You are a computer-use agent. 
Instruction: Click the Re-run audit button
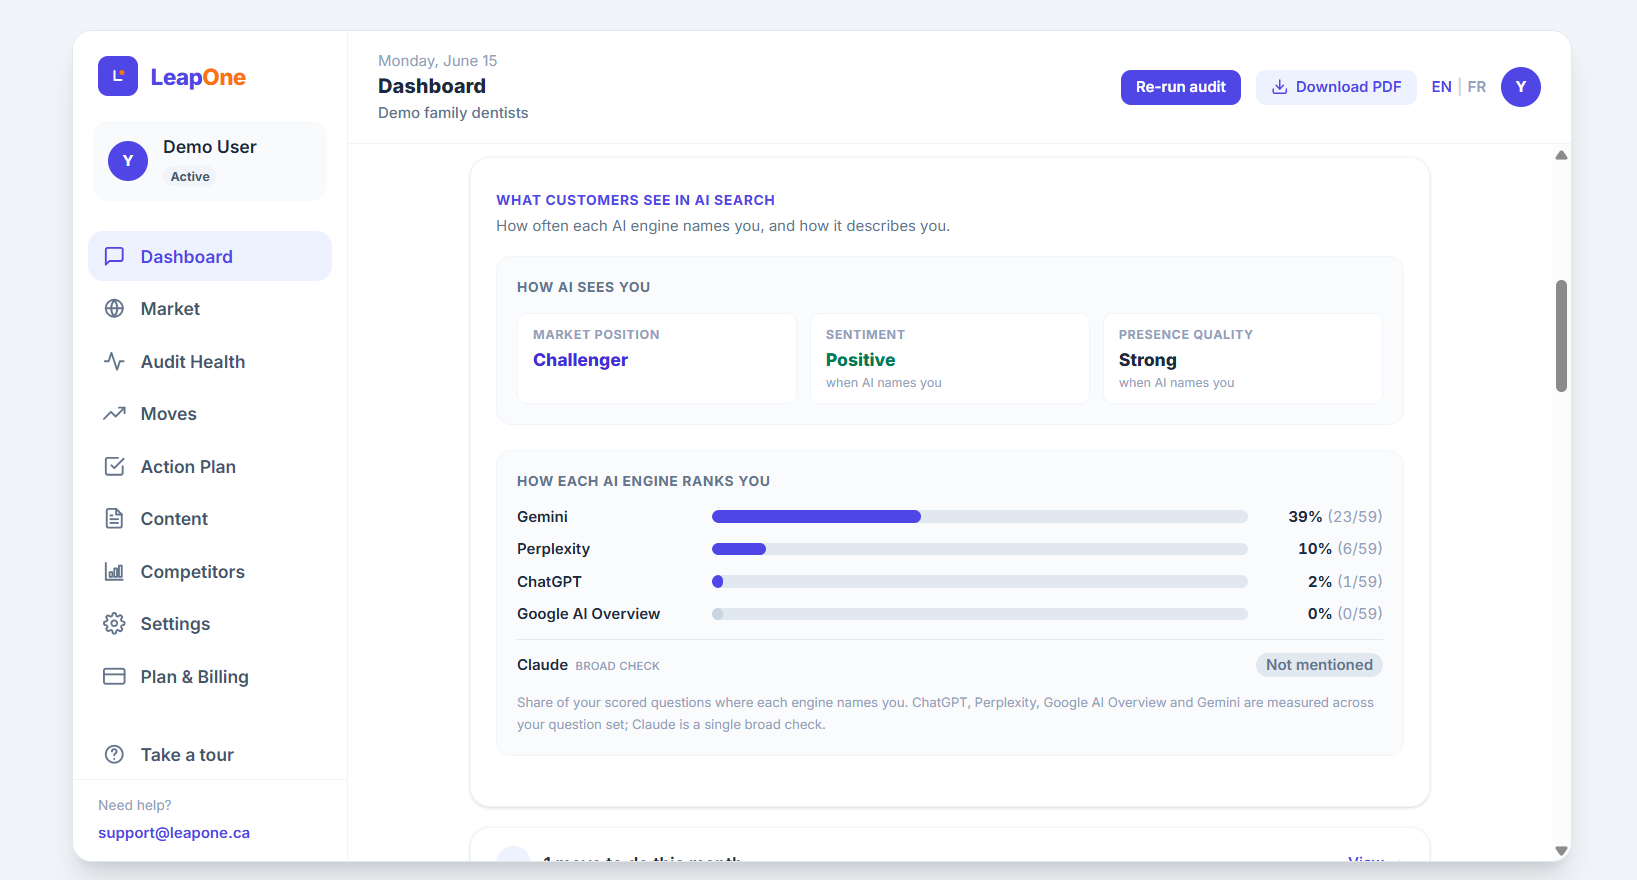pos(1180,87)
